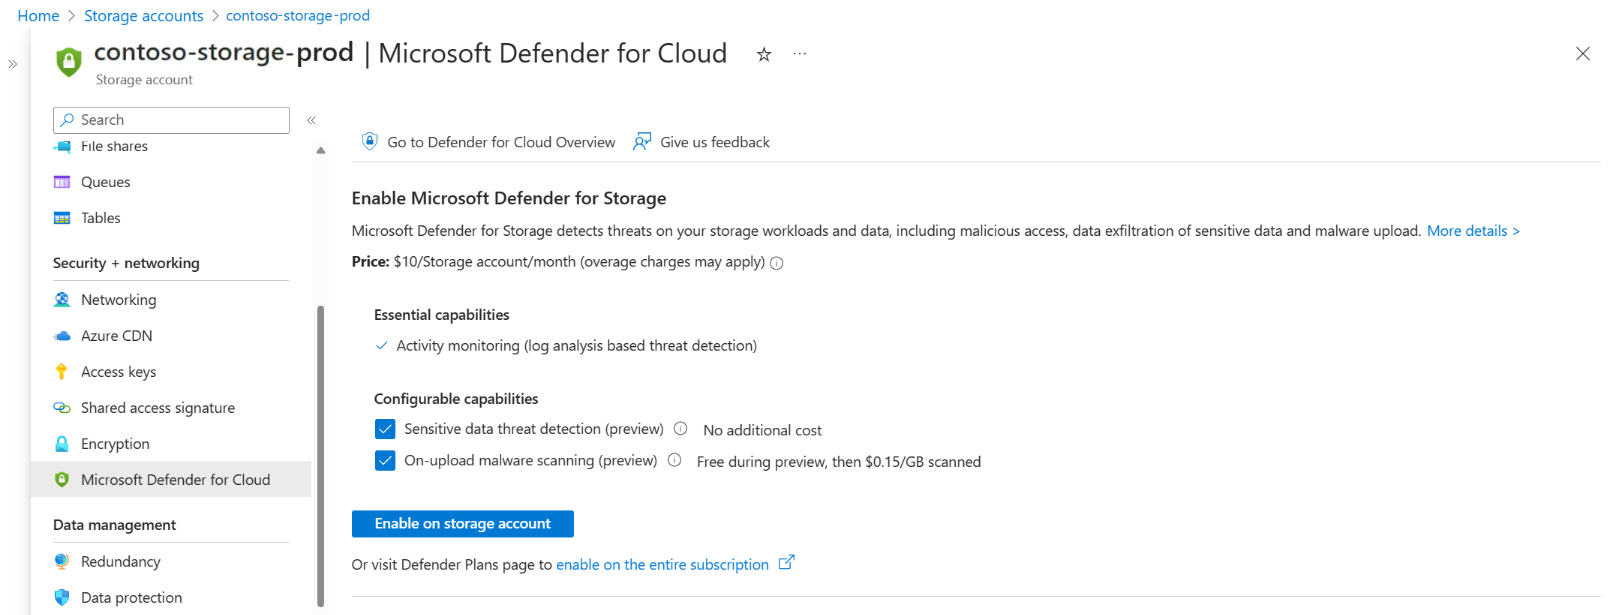Click the Redundancy globe icon
The image size is (1609, 615).
62,562
